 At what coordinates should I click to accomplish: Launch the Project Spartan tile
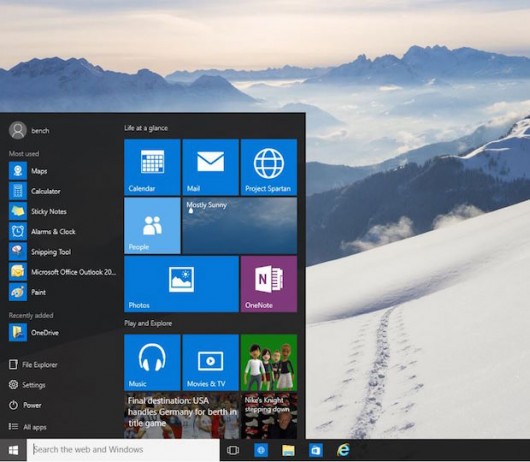click(x=269, y=167)
